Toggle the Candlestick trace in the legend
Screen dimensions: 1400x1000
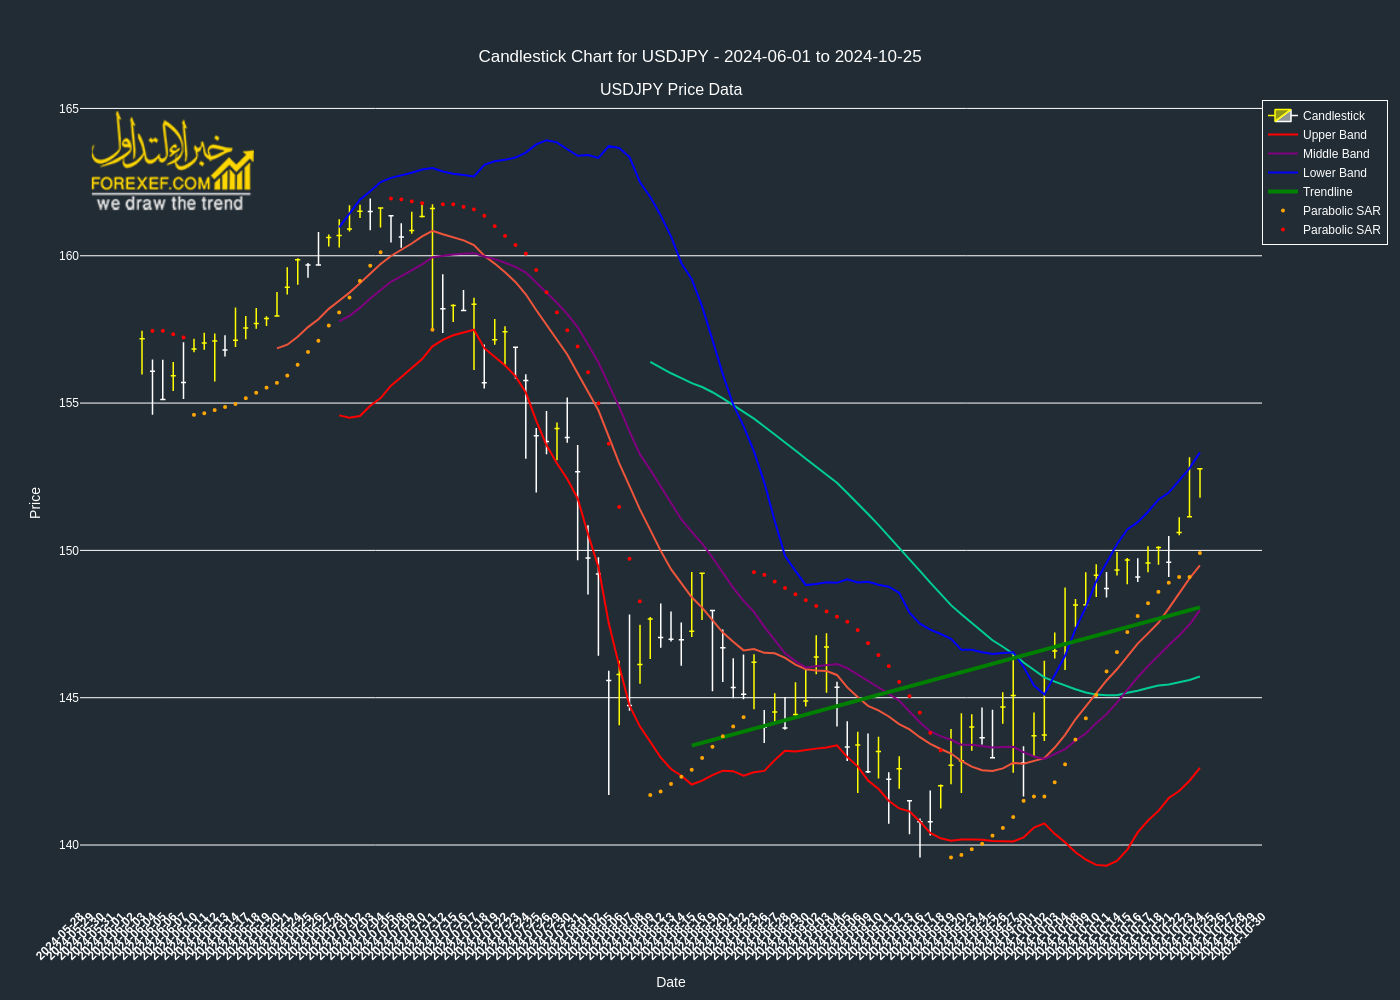click(x=1325, y=116)
